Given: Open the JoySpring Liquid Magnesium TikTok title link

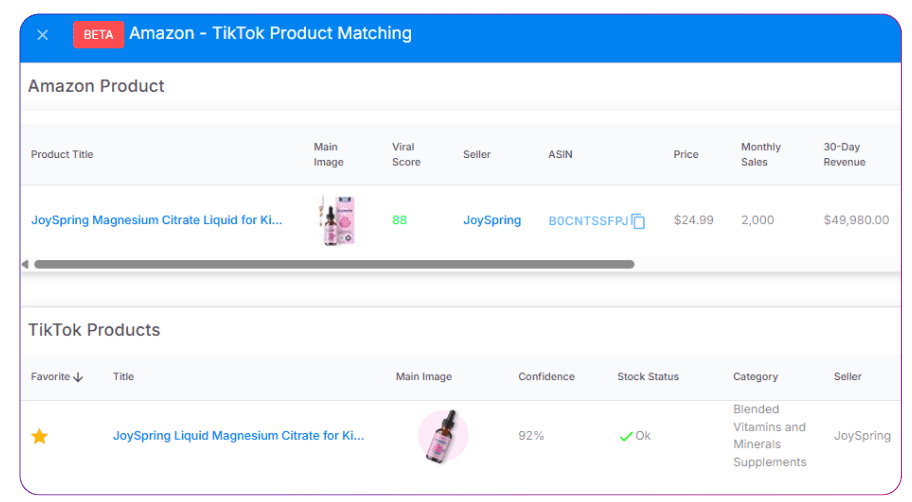Looking at the screenshot, I should coord(238,436).
